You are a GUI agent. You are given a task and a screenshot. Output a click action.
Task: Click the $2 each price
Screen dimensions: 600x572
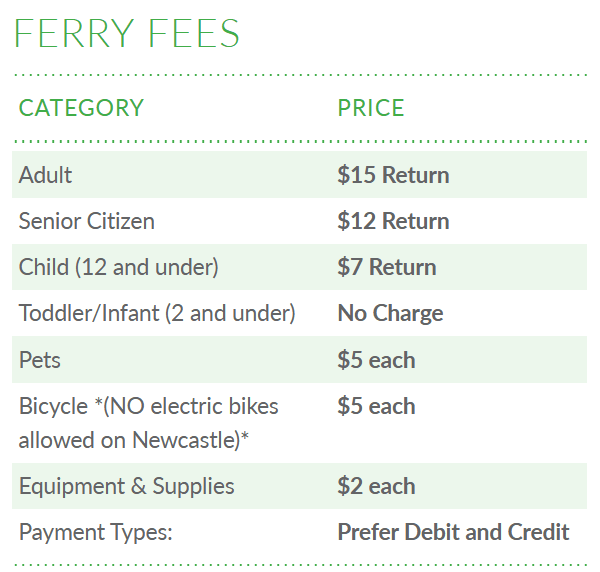376,487
